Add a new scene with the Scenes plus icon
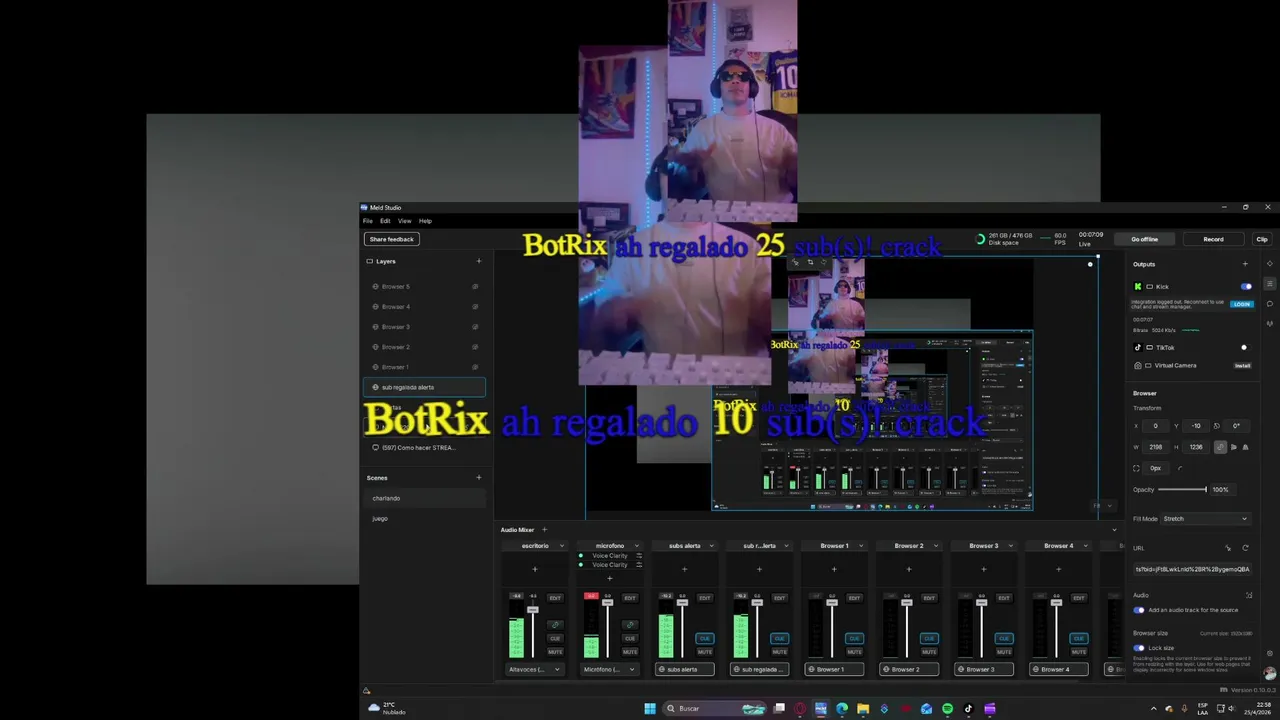This screenshot has width=1280, height=720. tap(478, 478)
